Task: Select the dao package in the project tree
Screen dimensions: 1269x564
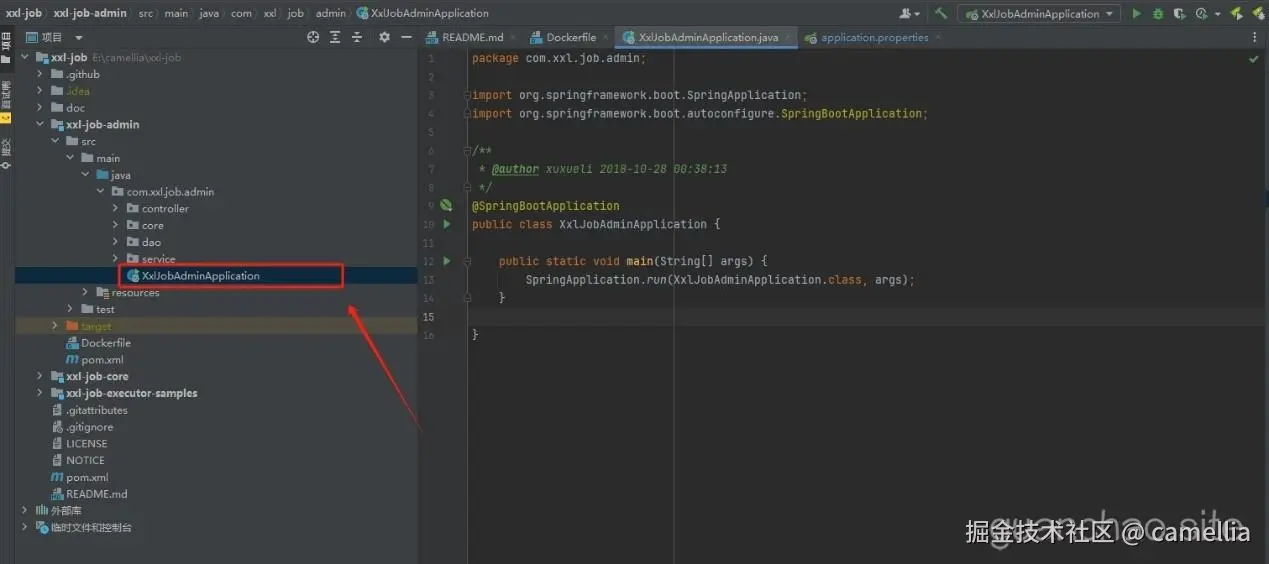Action: pyautogui.click(x=151, y=242)
